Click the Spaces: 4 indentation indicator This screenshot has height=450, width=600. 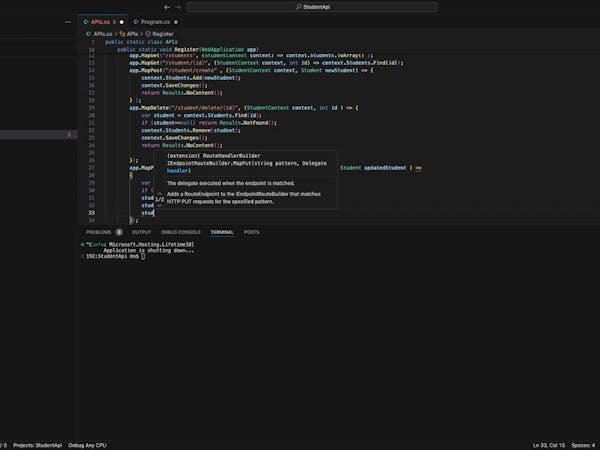point(584,445)
